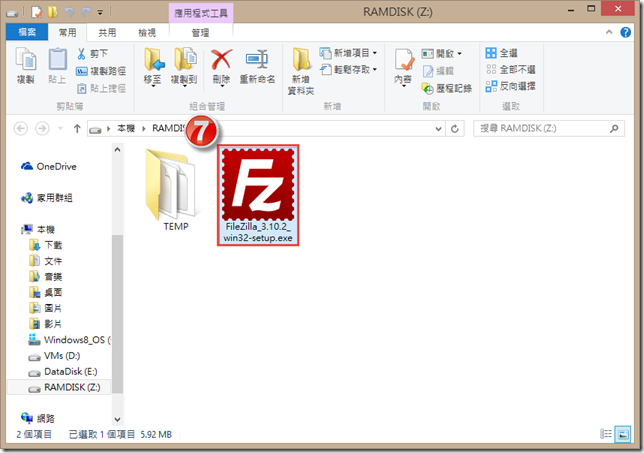Click the 複製 (Copy) ribbon icon
Screen dimensions: 644x453
25,66
